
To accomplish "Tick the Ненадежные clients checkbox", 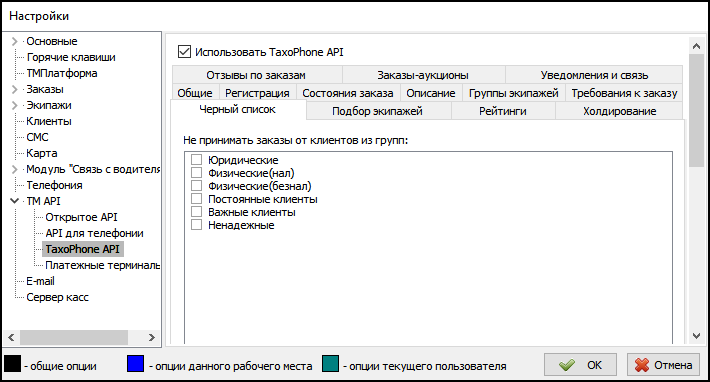I will point(196,225).
